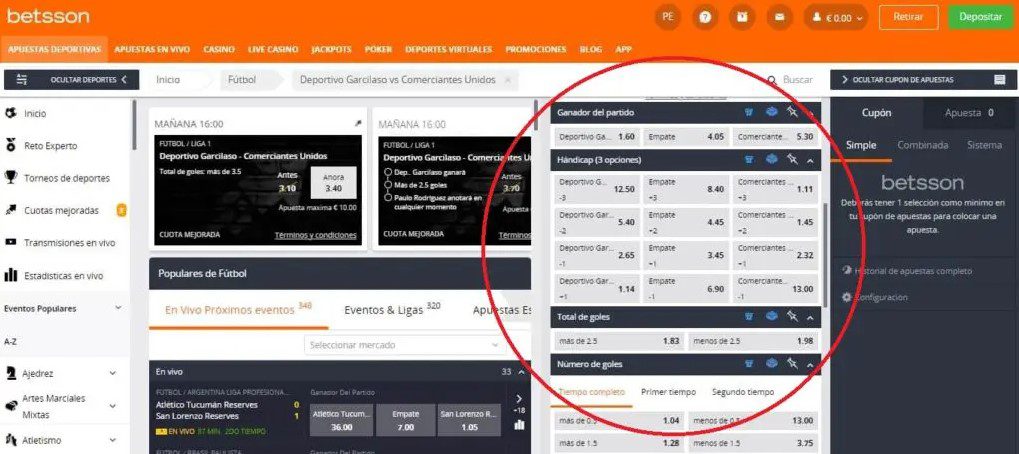
Task: Click the shirt icon in Hándicap header
Action: click(x=749, y=159)
